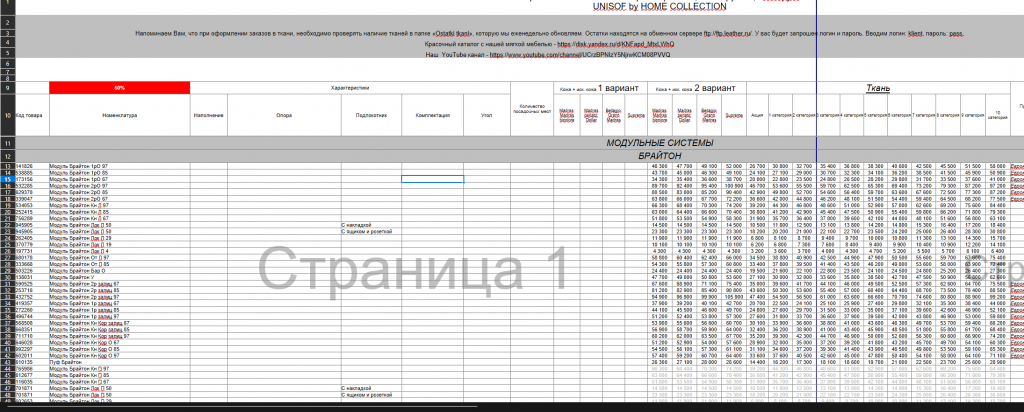The image size is (1024, 412).
Task: Select the БРАЙТОН section heading
Action: pos(660,156)
